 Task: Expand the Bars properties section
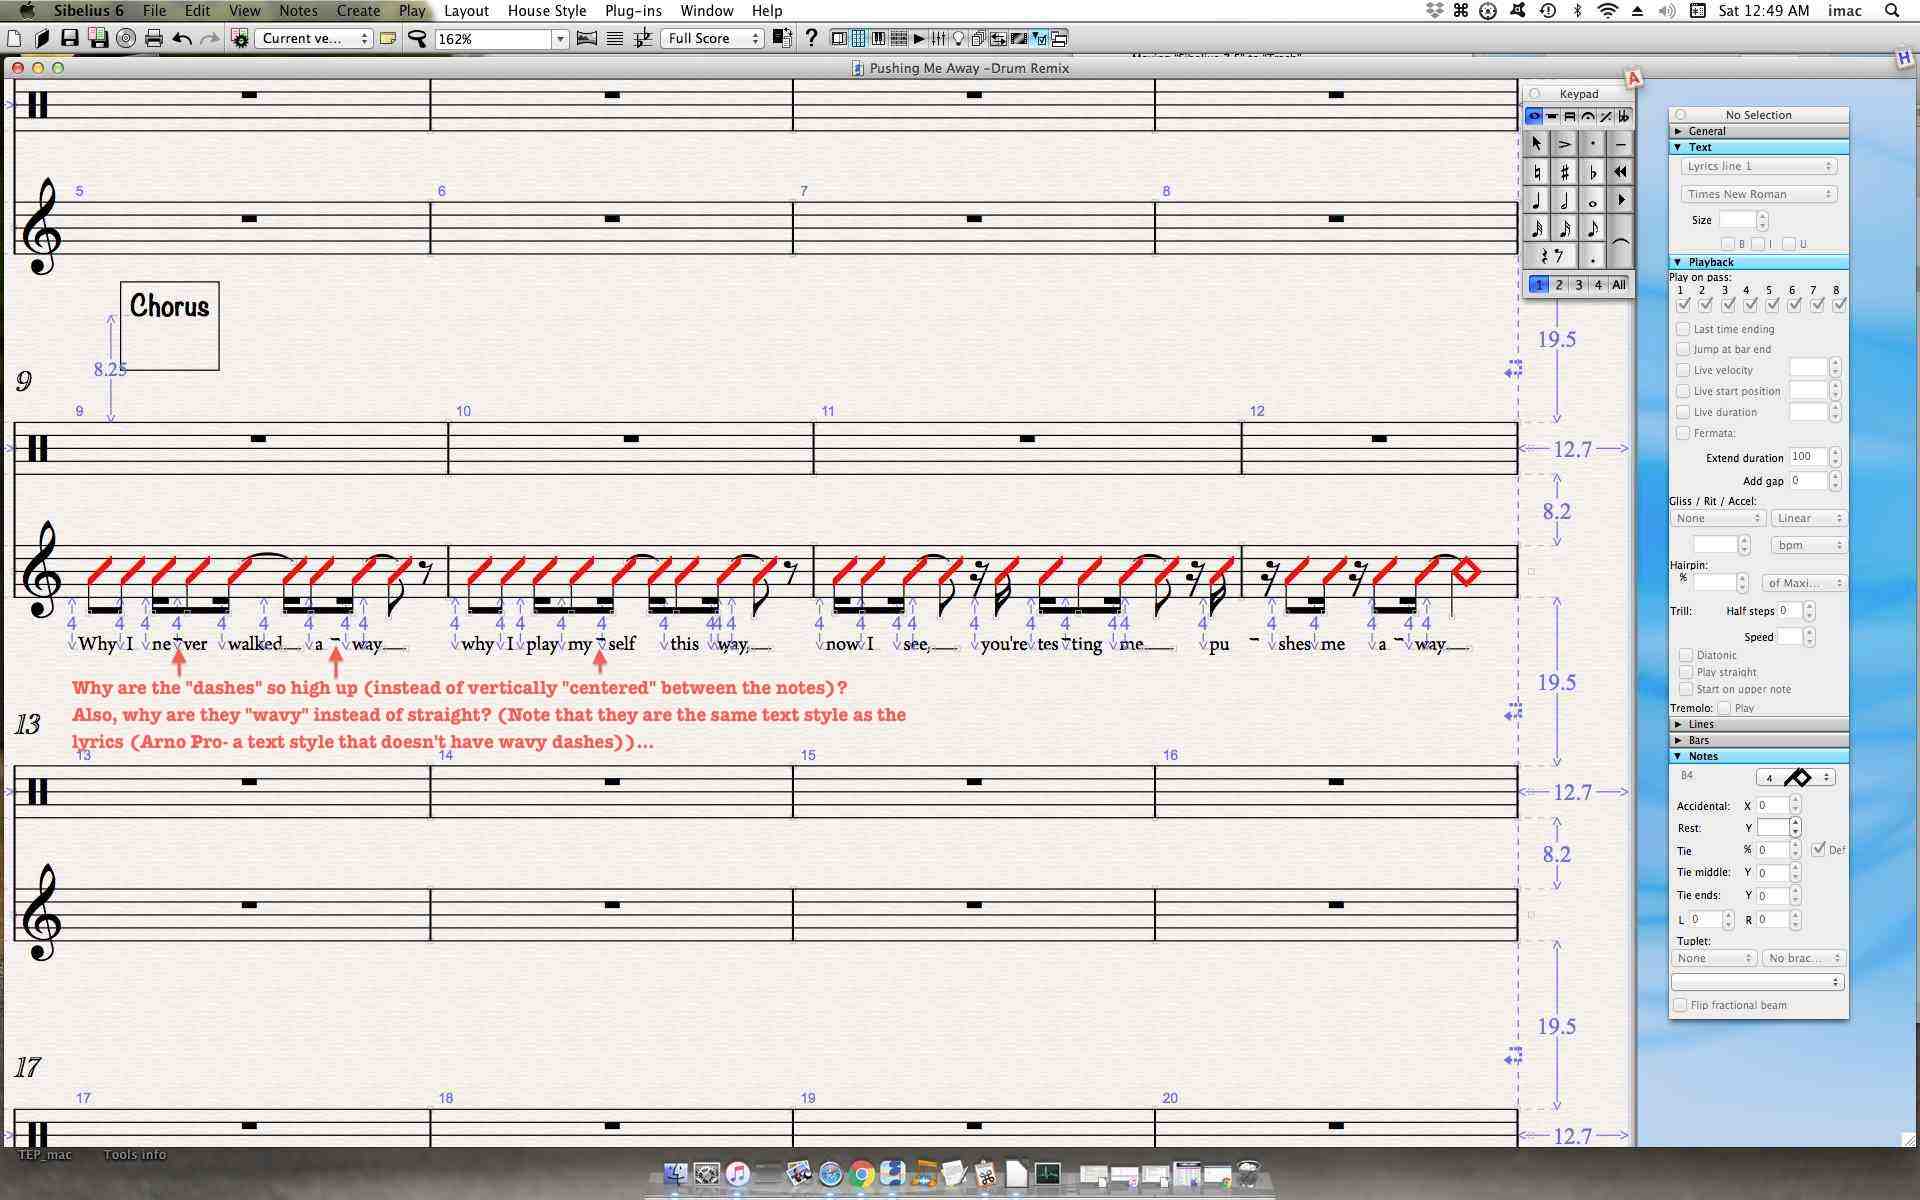(x=1758, y=740)
